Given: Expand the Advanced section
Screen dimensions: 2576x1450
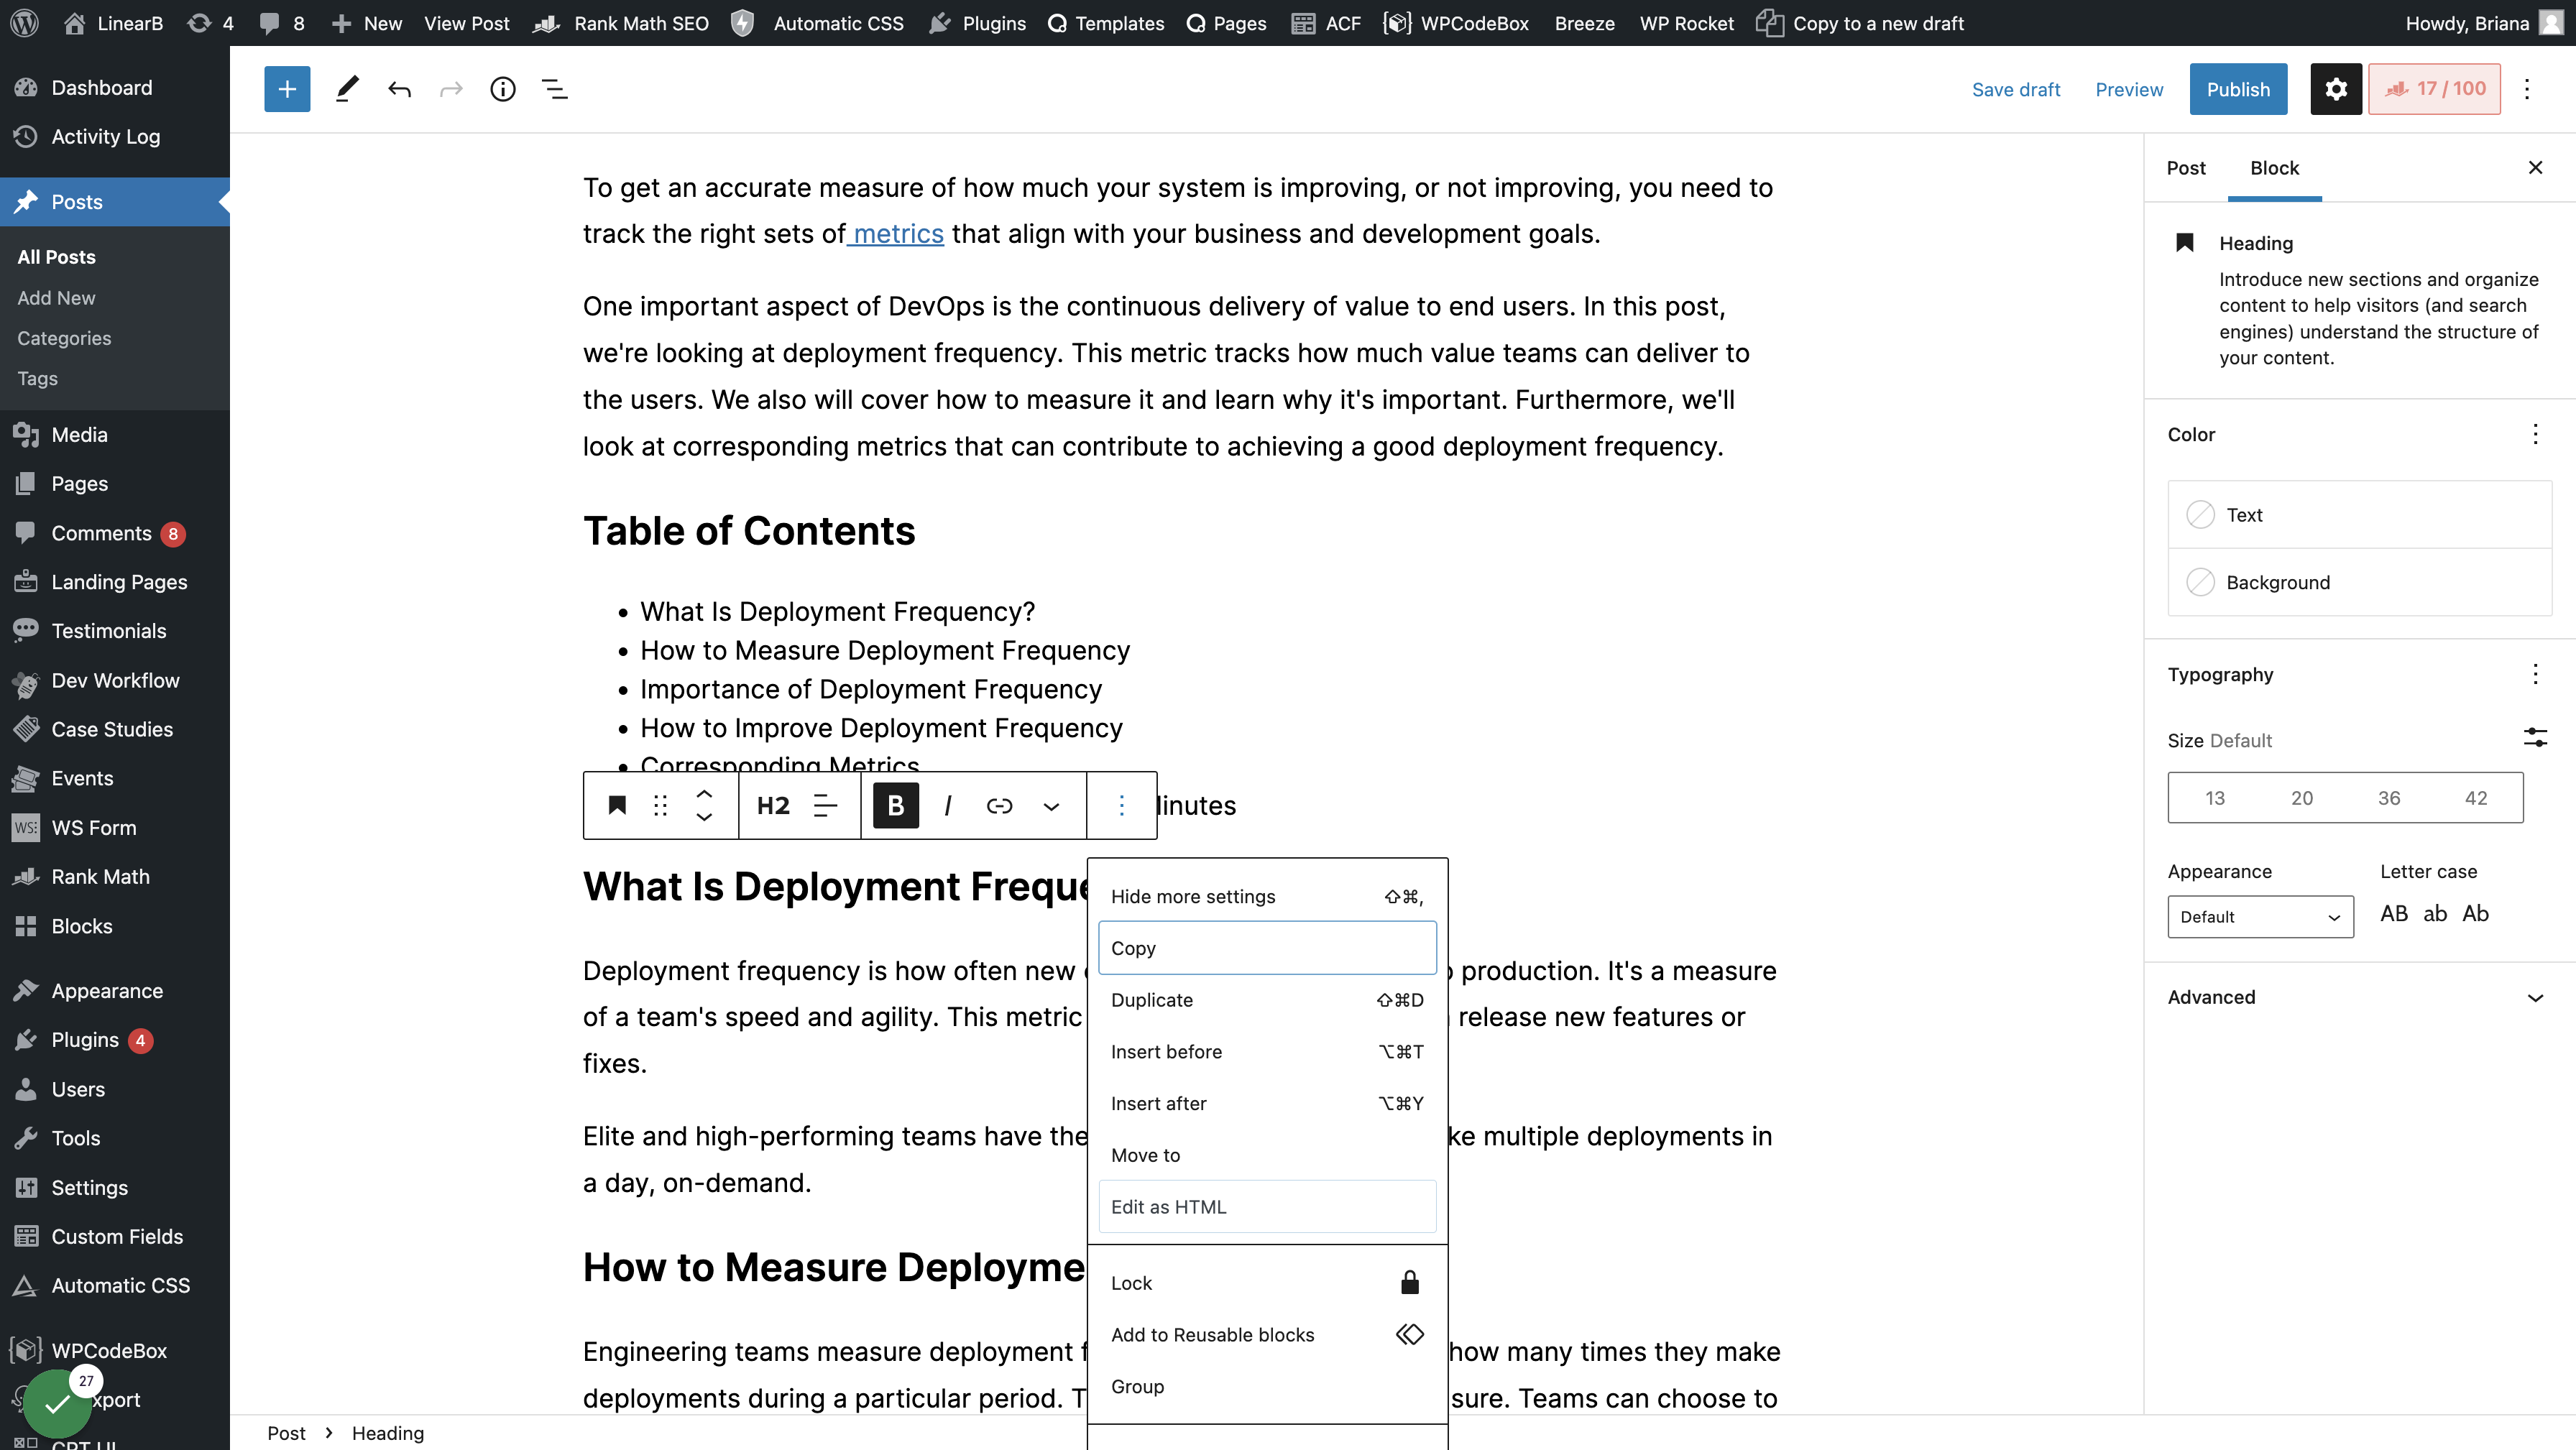Looking at the screenshot, I should point(2359,997).
